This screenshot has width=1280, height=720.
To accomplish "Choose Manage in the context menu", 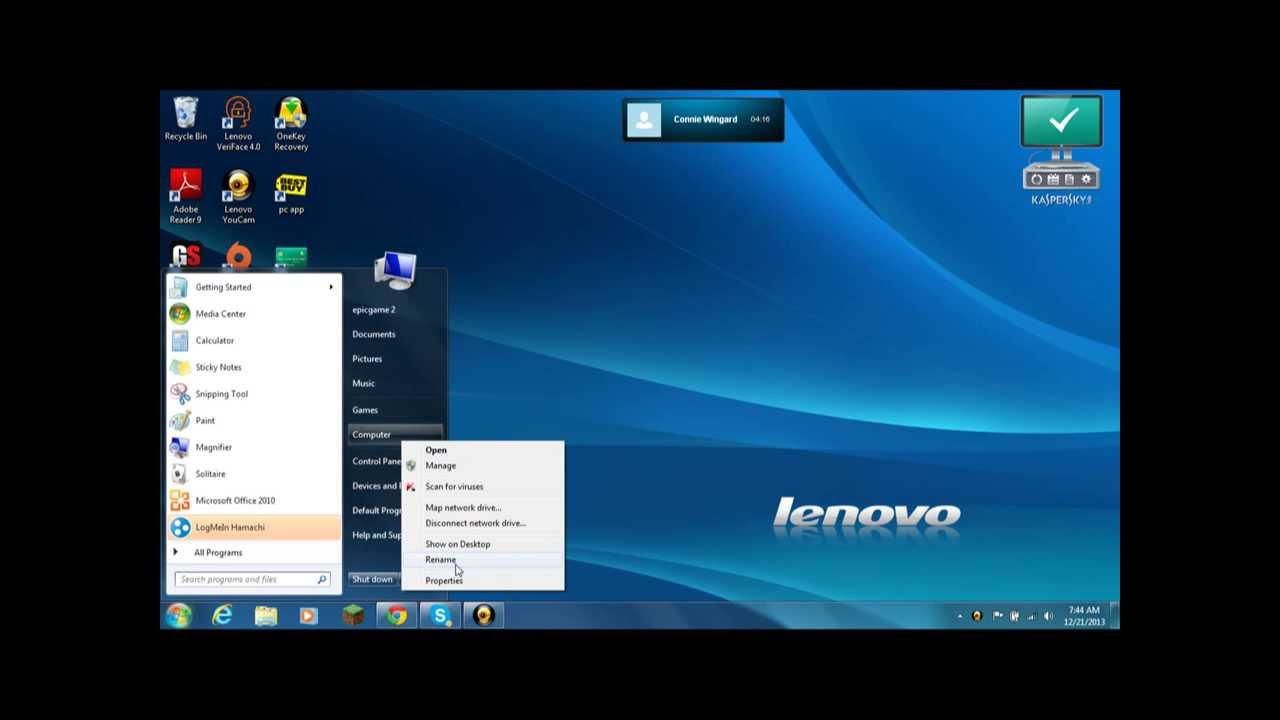I will tap(483, 466).
